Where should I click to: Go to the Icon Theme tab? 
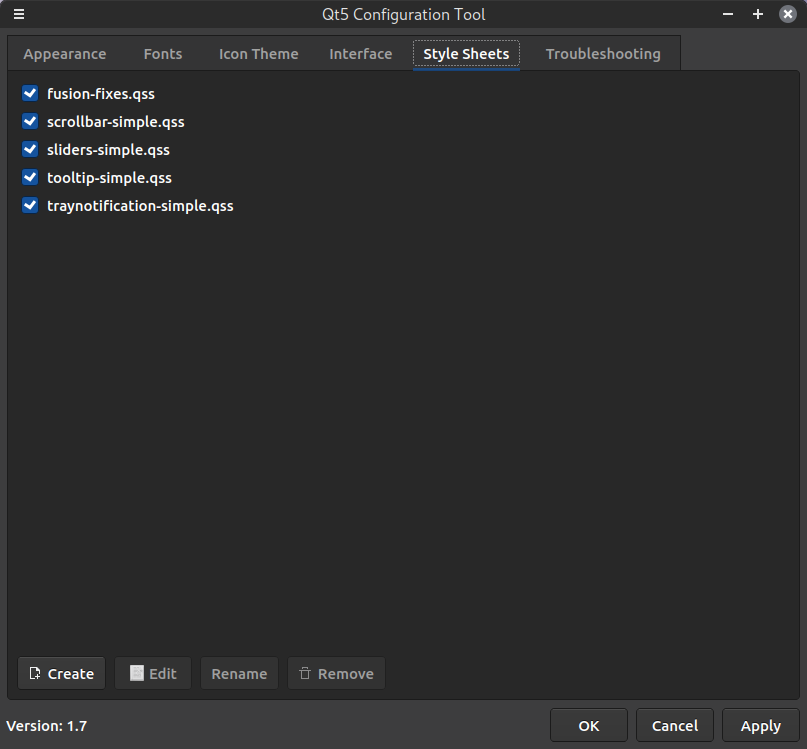click(258, 54)
